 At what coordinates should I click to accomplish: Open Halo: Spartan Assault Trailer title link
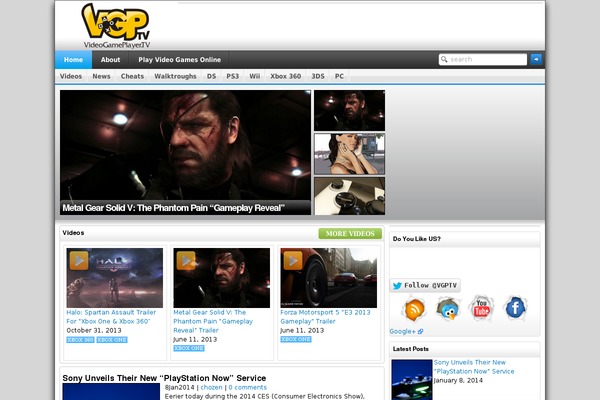point(111,317)
